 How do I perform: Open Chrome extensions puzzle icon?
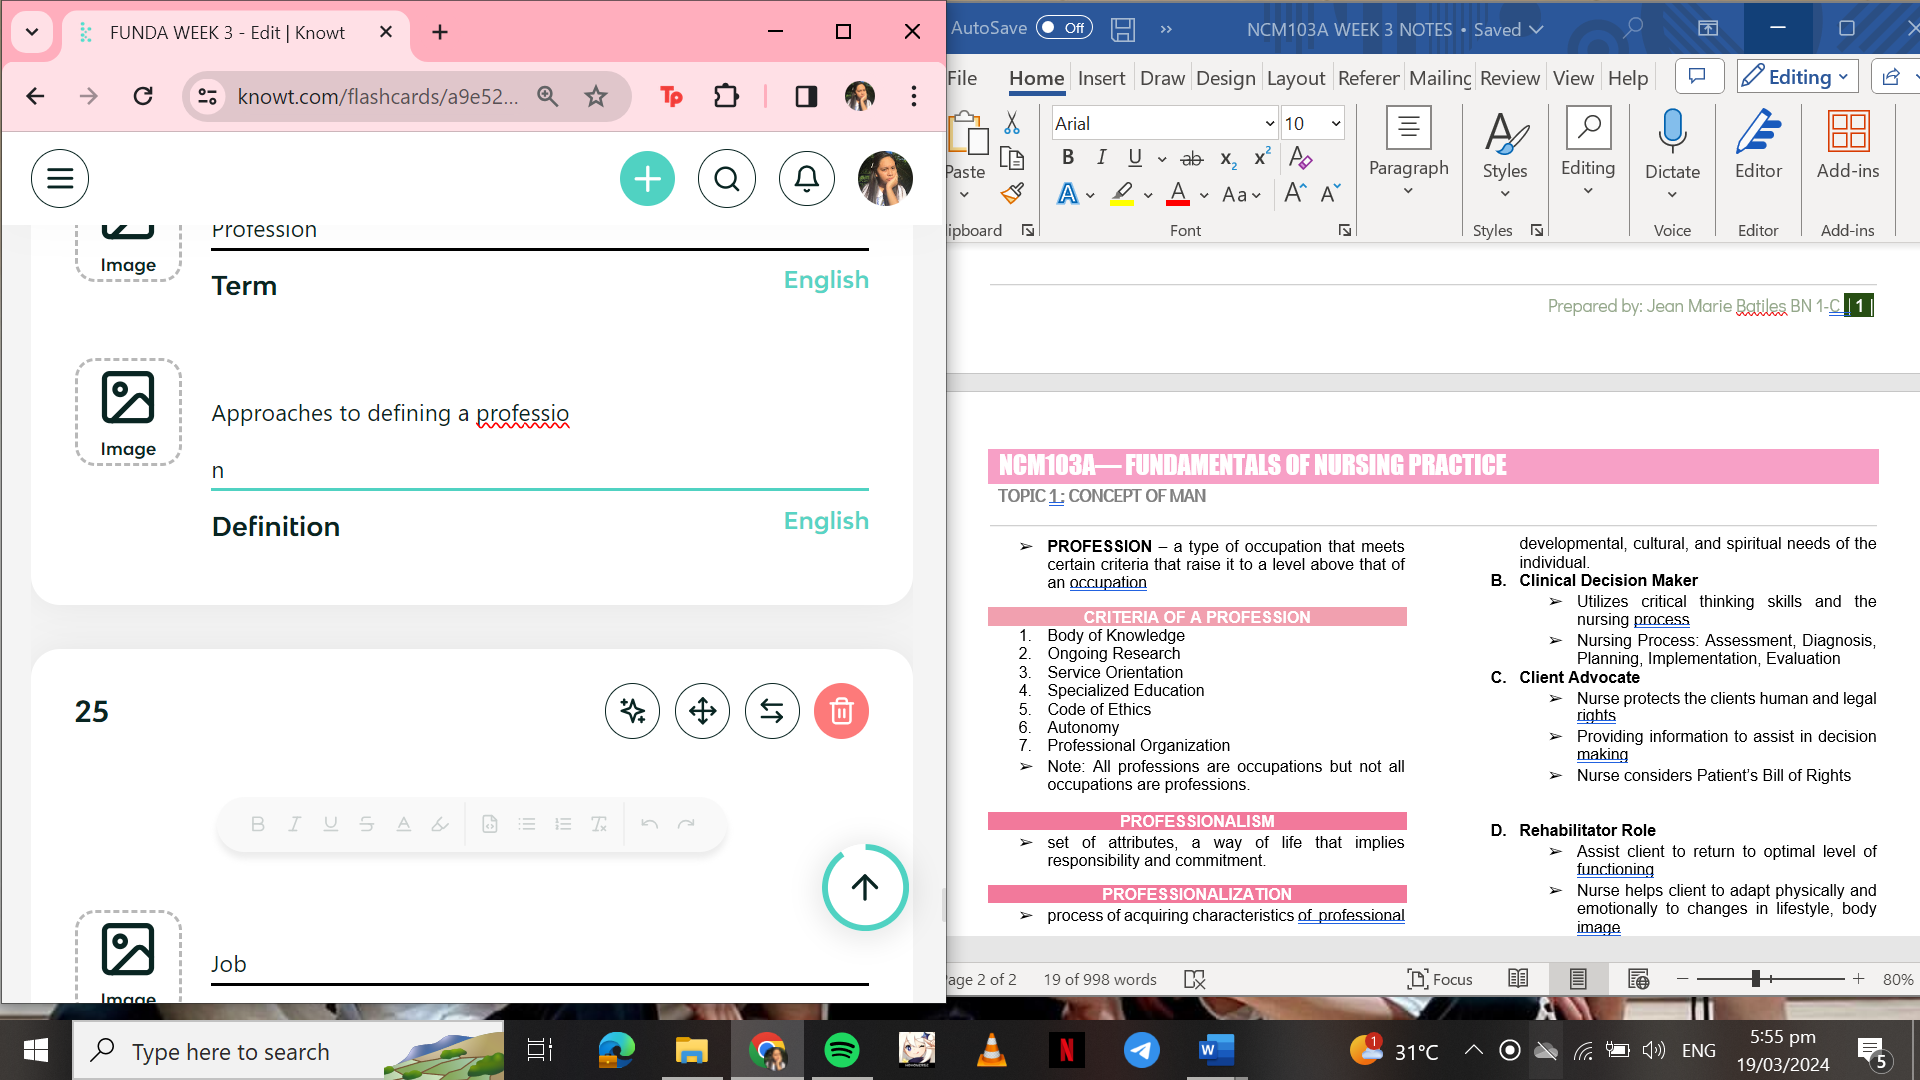[x=726, y=96]
